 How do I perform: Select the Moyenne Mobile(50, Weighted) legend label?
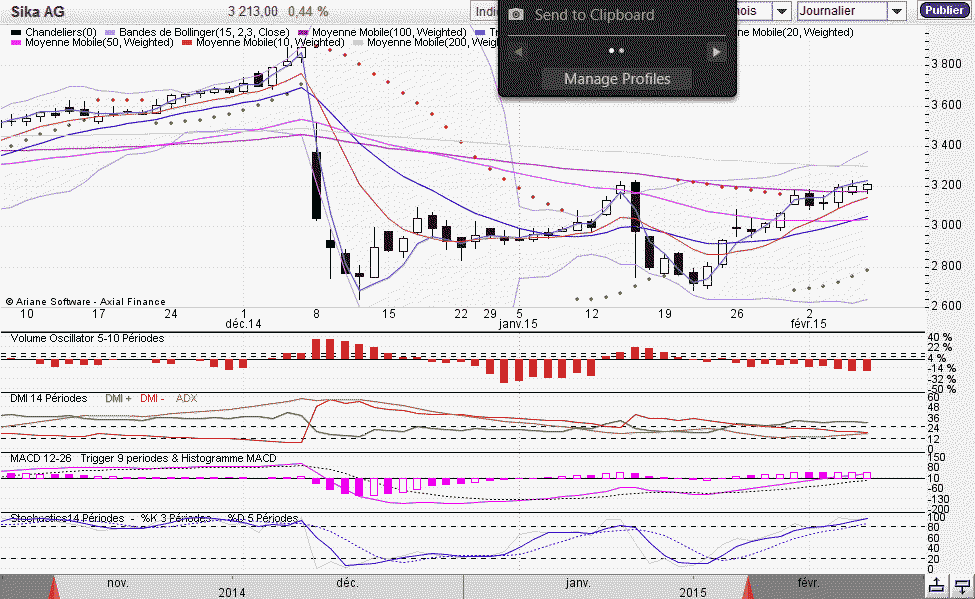pyautogui.click(x=99, y=42)
